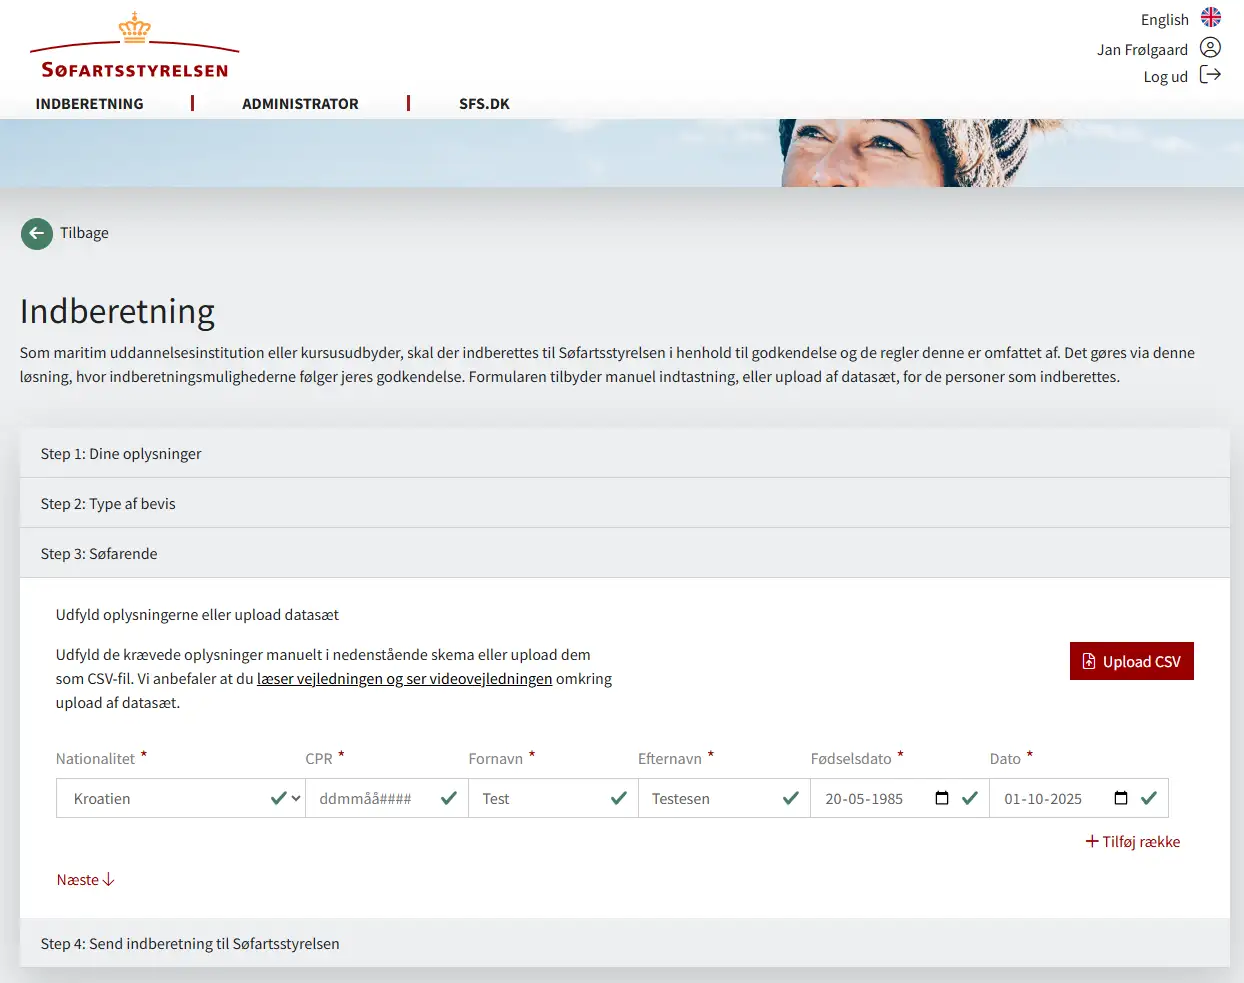The image size is (1244, 983).
Task: Open the Dato calendar picker icon
Action: pos(1120,798)
